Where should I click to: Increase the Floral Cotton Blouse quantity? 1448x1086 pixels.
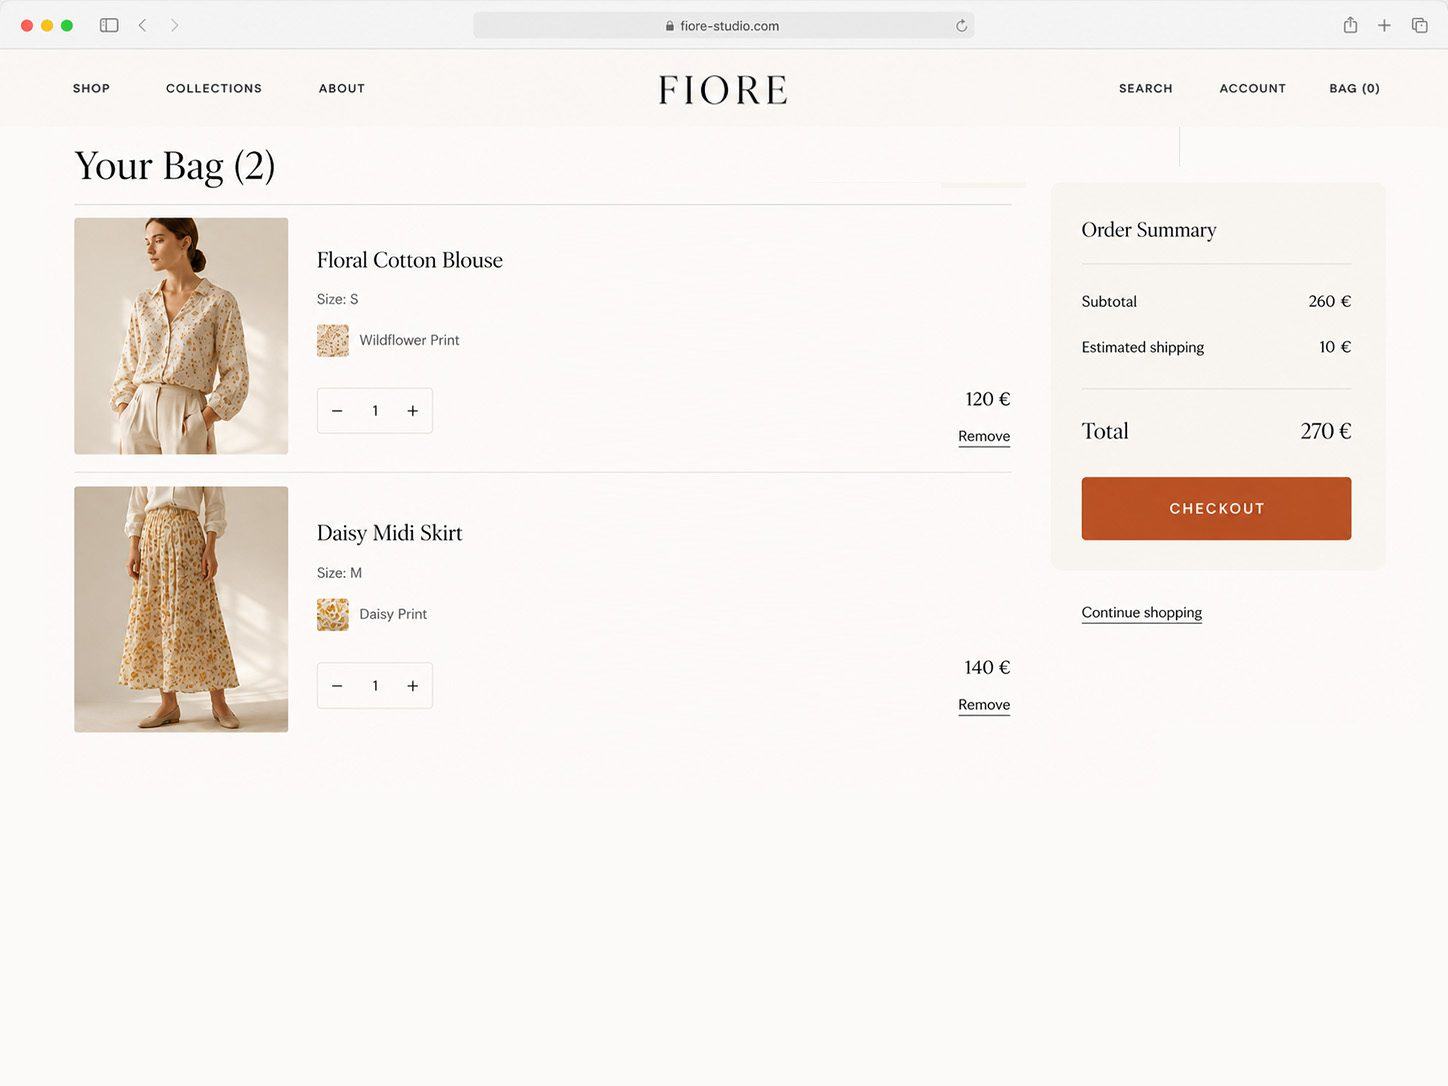[x=412, y=411]
